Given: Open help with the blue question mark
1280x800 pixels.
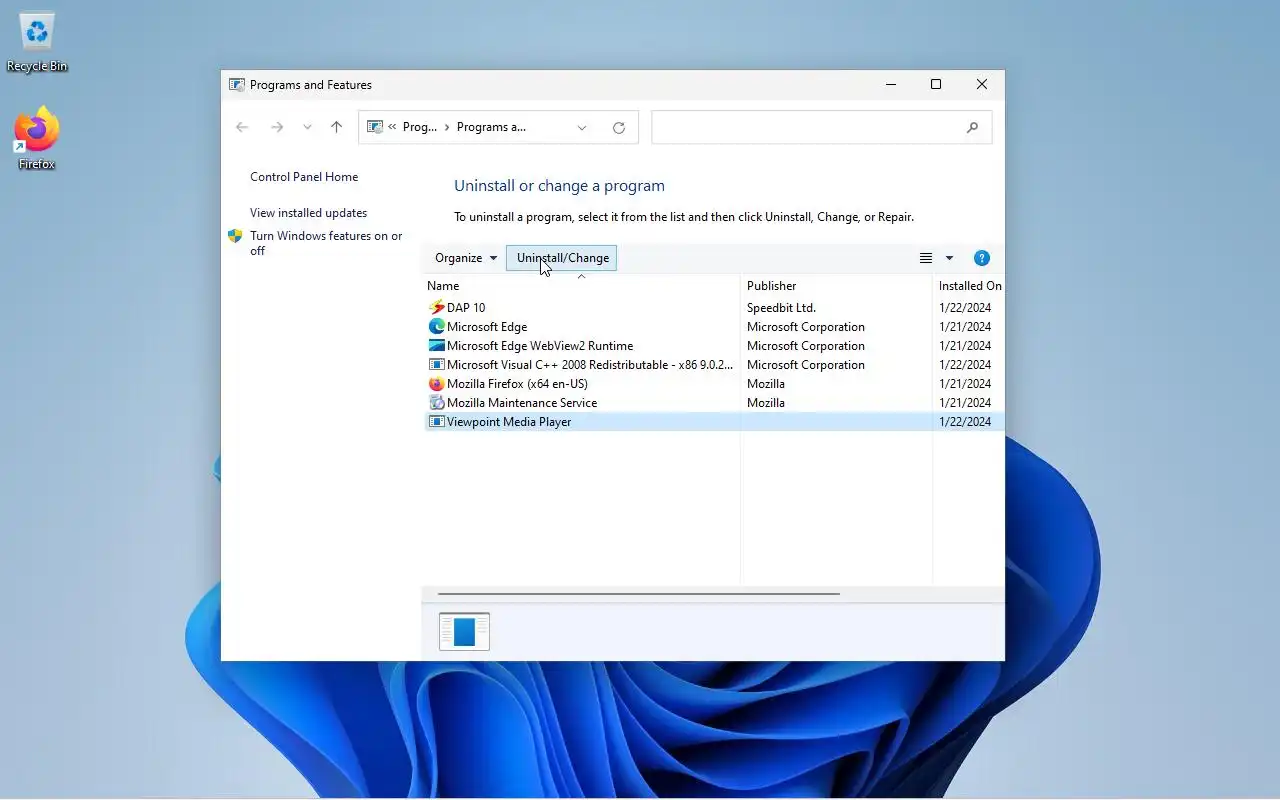Looking at the screenshot, I should [982, 258].
